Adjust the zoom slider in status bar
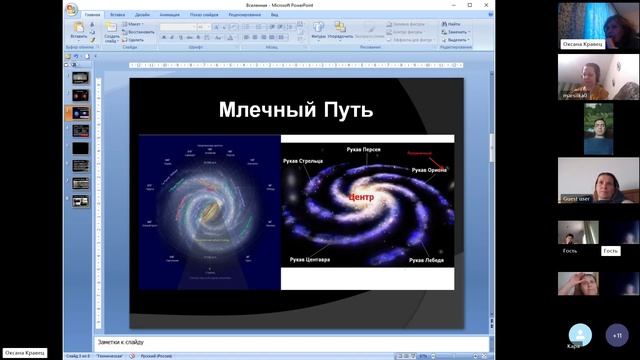The image size is (640, 360). tap(454, 356)
